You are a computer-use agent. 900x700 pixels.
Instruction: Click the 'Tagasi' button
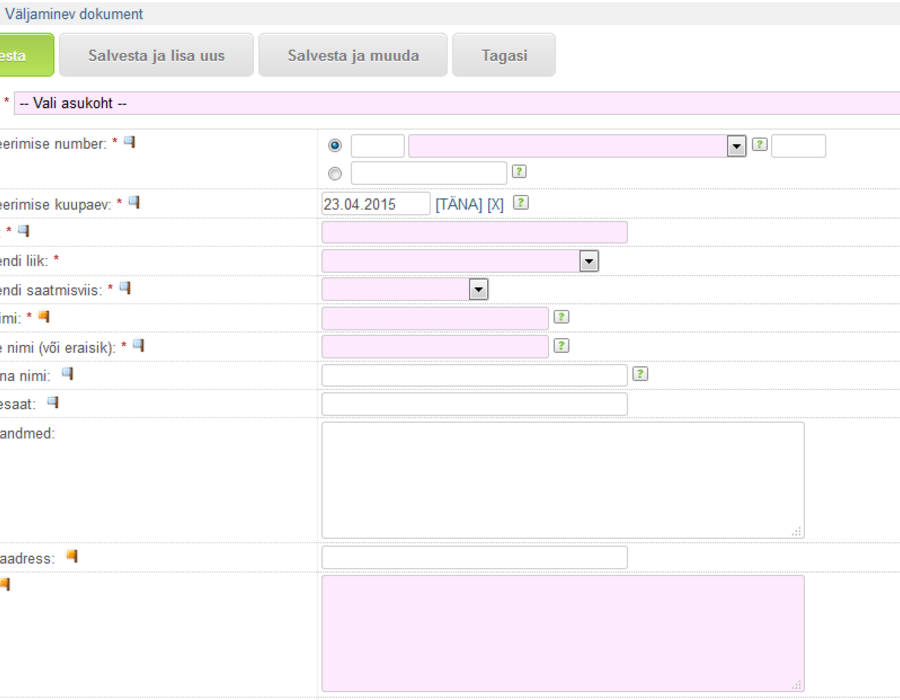pyautogui.click(x=504, y=55)
